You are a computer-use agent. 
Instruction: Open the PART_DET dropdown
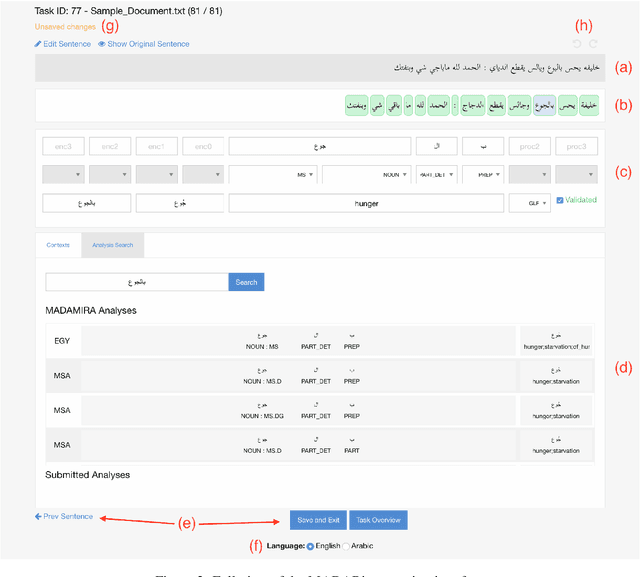pos(436,175)
